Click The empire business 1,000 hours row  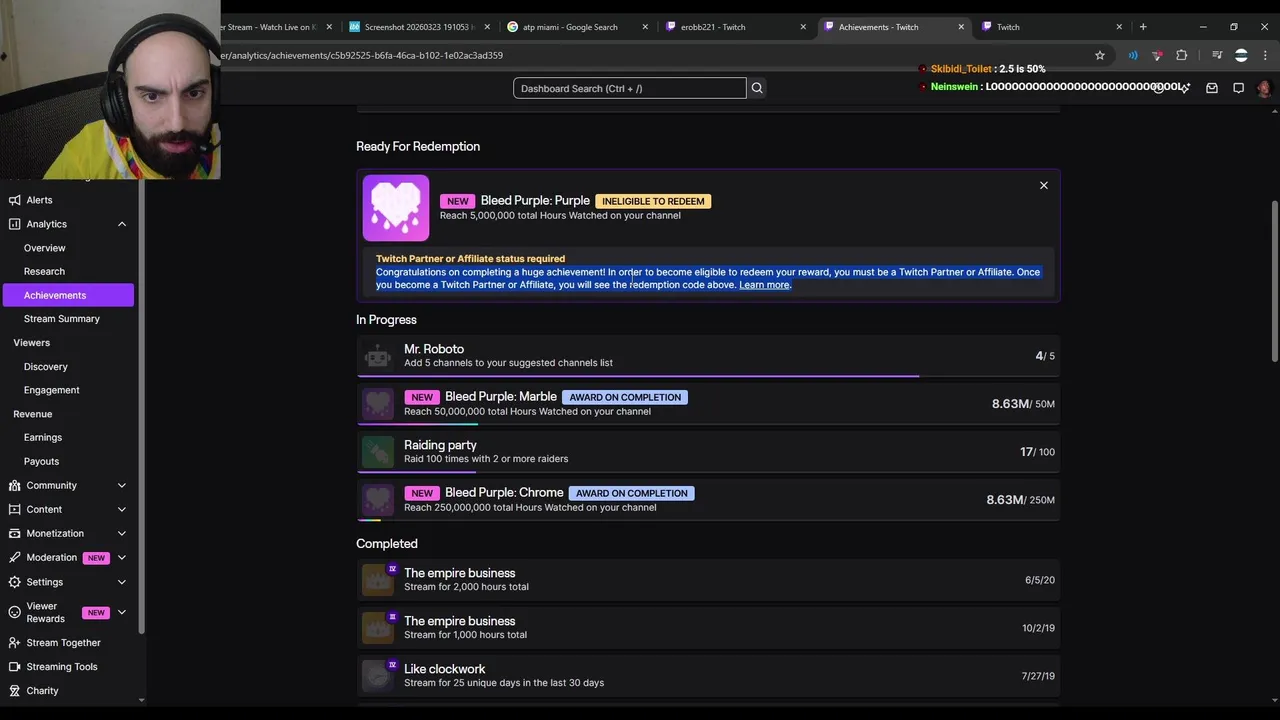point(708,628)
